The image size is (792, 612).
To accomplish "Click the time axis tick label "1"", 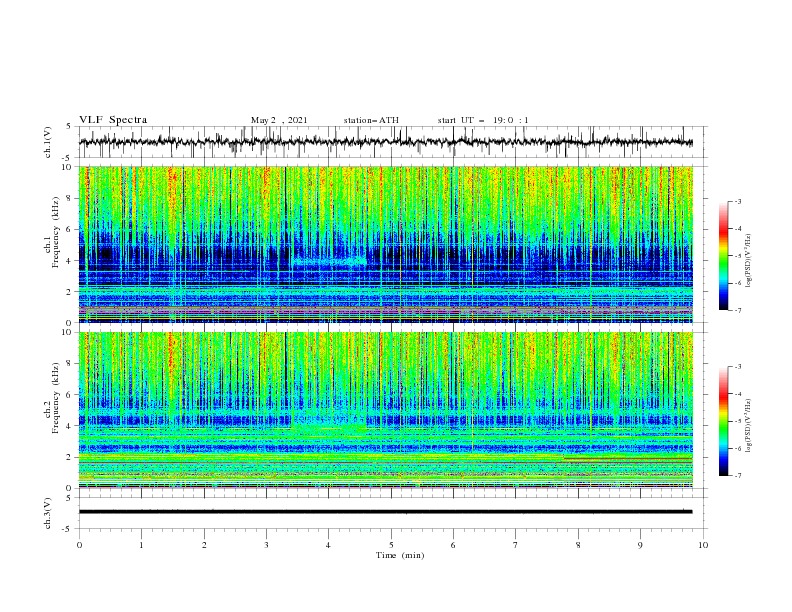I will 141,545.
